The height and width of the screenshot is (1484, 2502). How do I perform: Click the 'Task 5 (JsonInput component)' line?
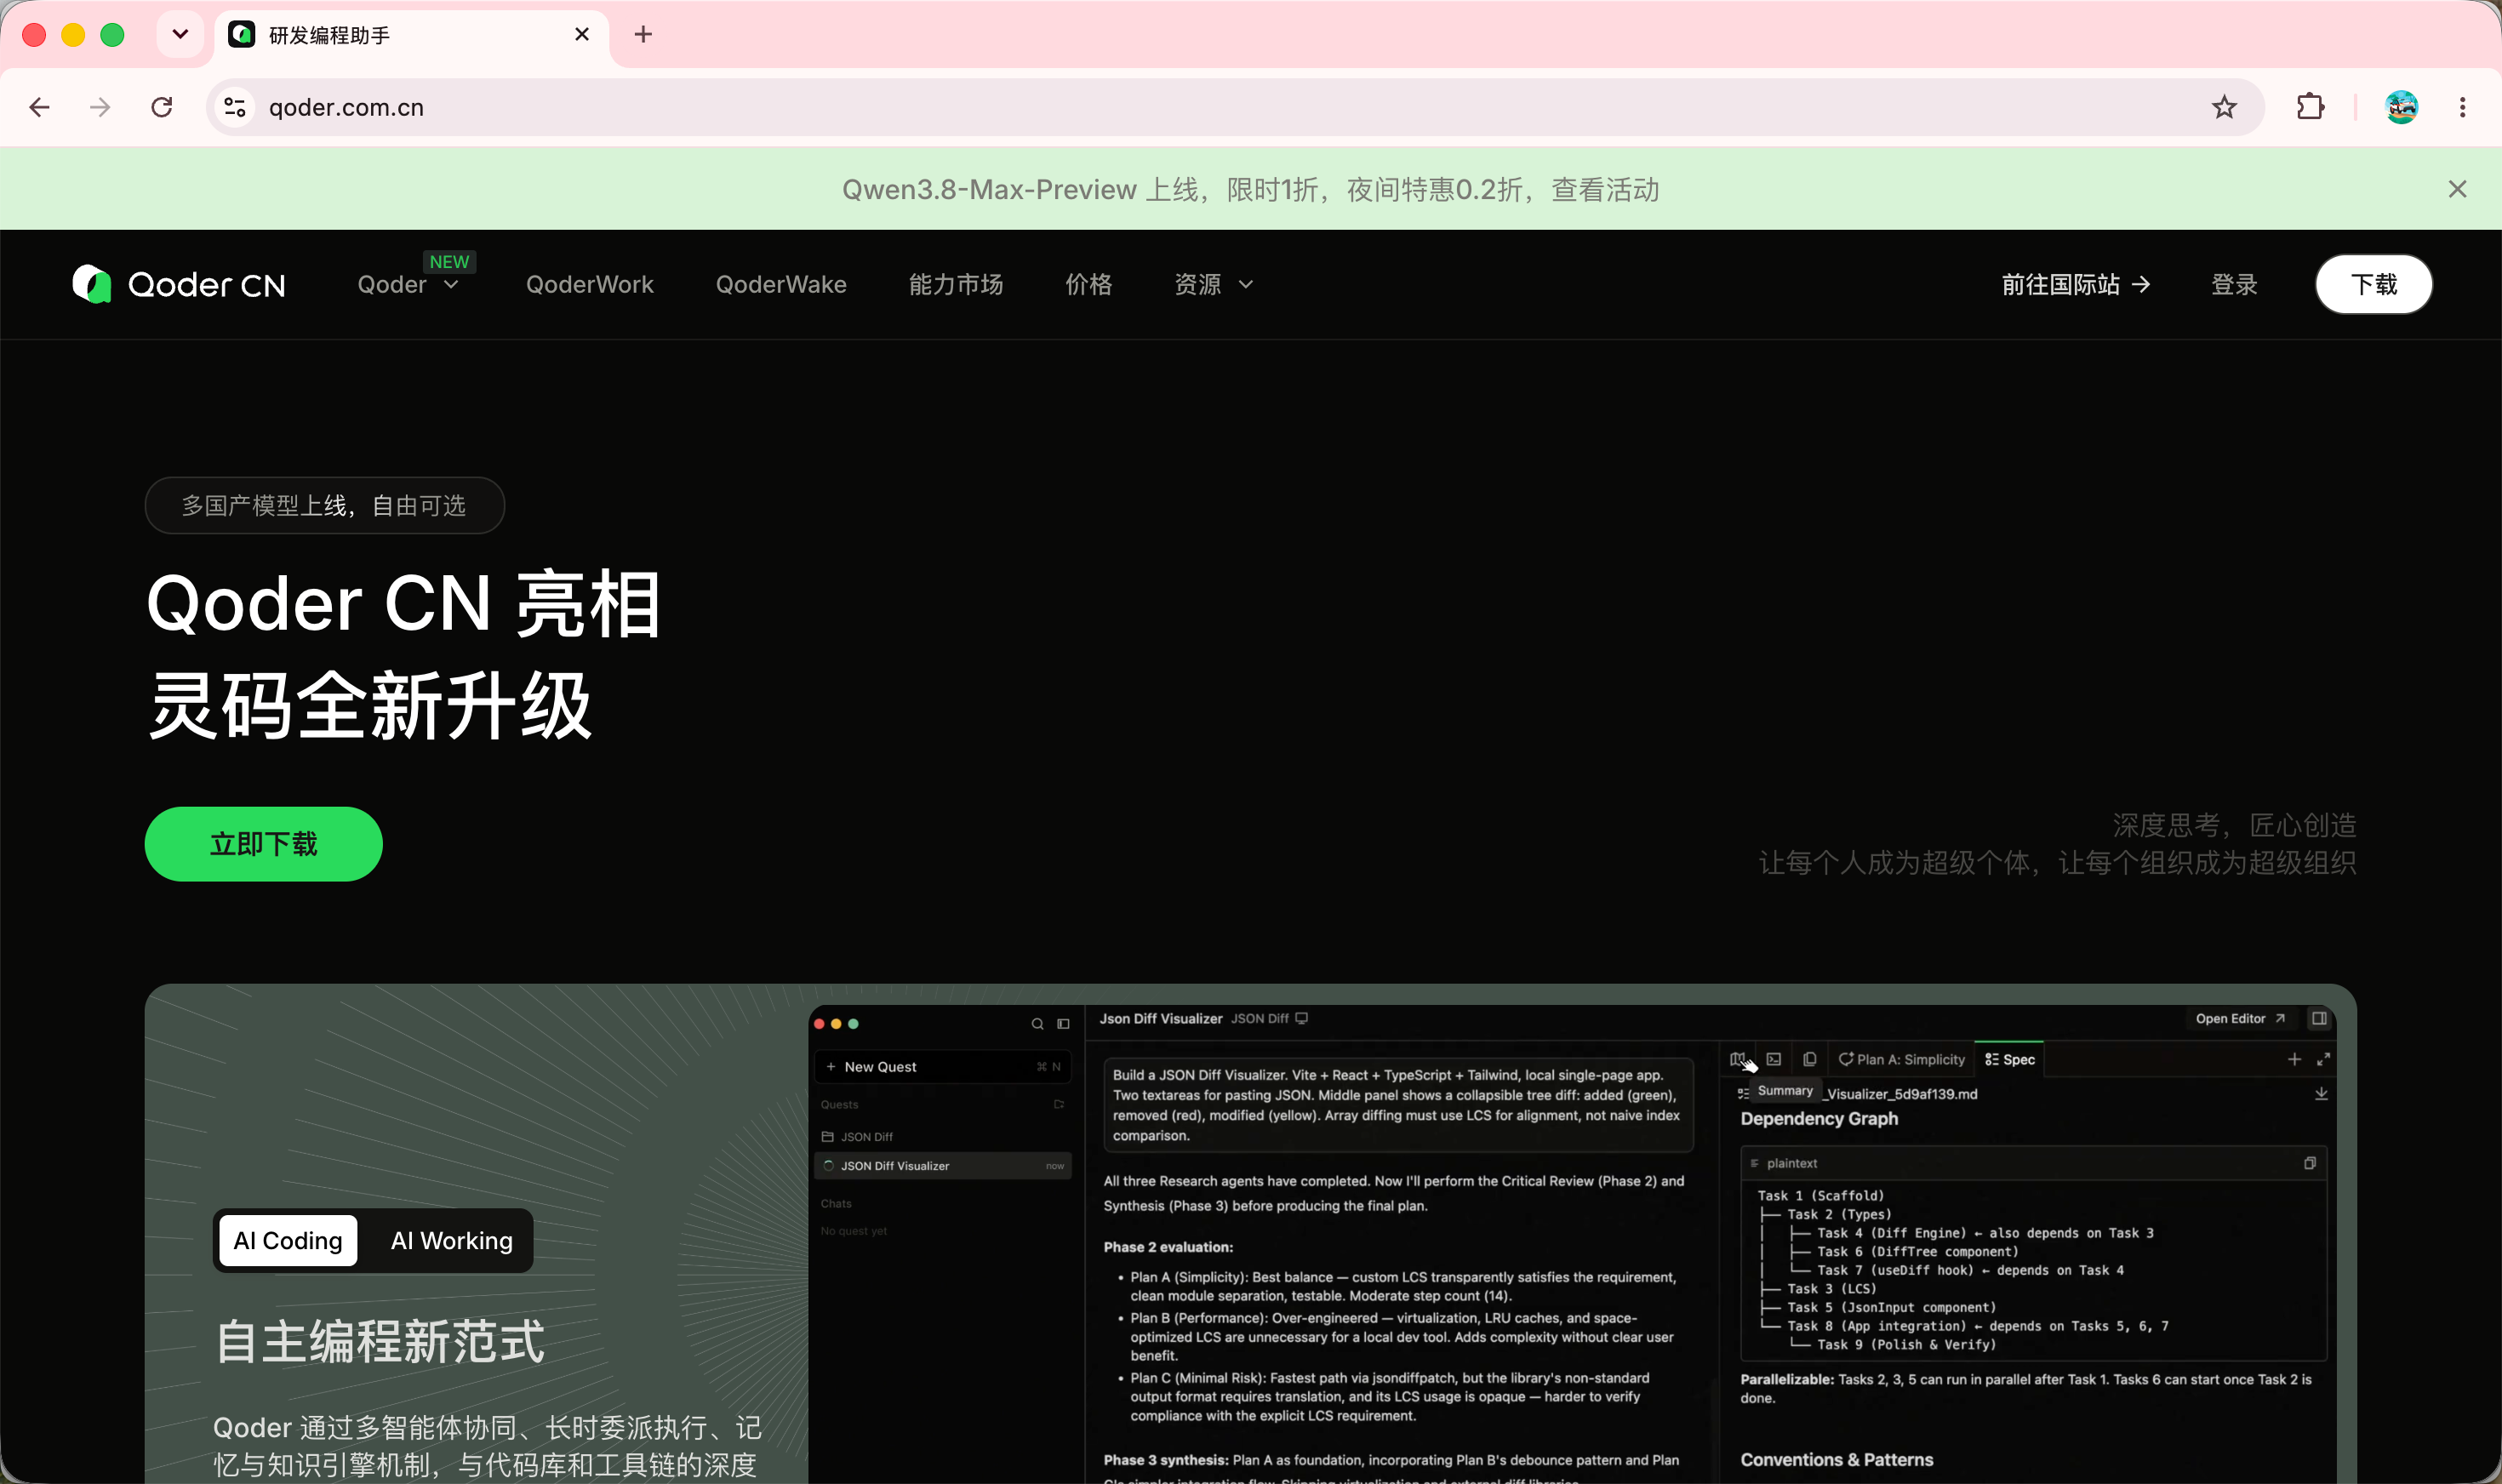(1891, 1308)
